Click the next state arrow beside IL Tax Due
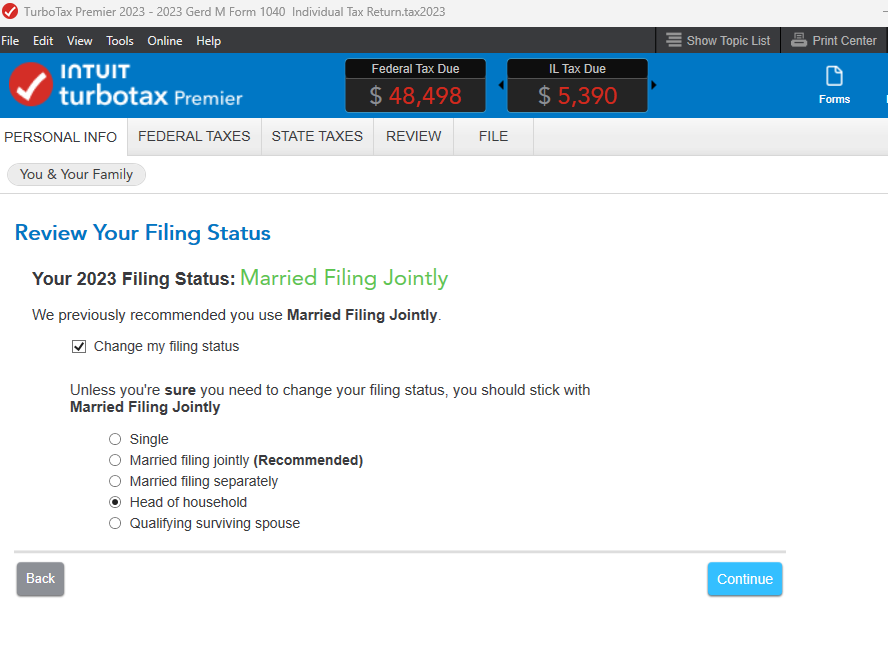The width and height of the screenshot is (888, 645). [x=654, y=85]
